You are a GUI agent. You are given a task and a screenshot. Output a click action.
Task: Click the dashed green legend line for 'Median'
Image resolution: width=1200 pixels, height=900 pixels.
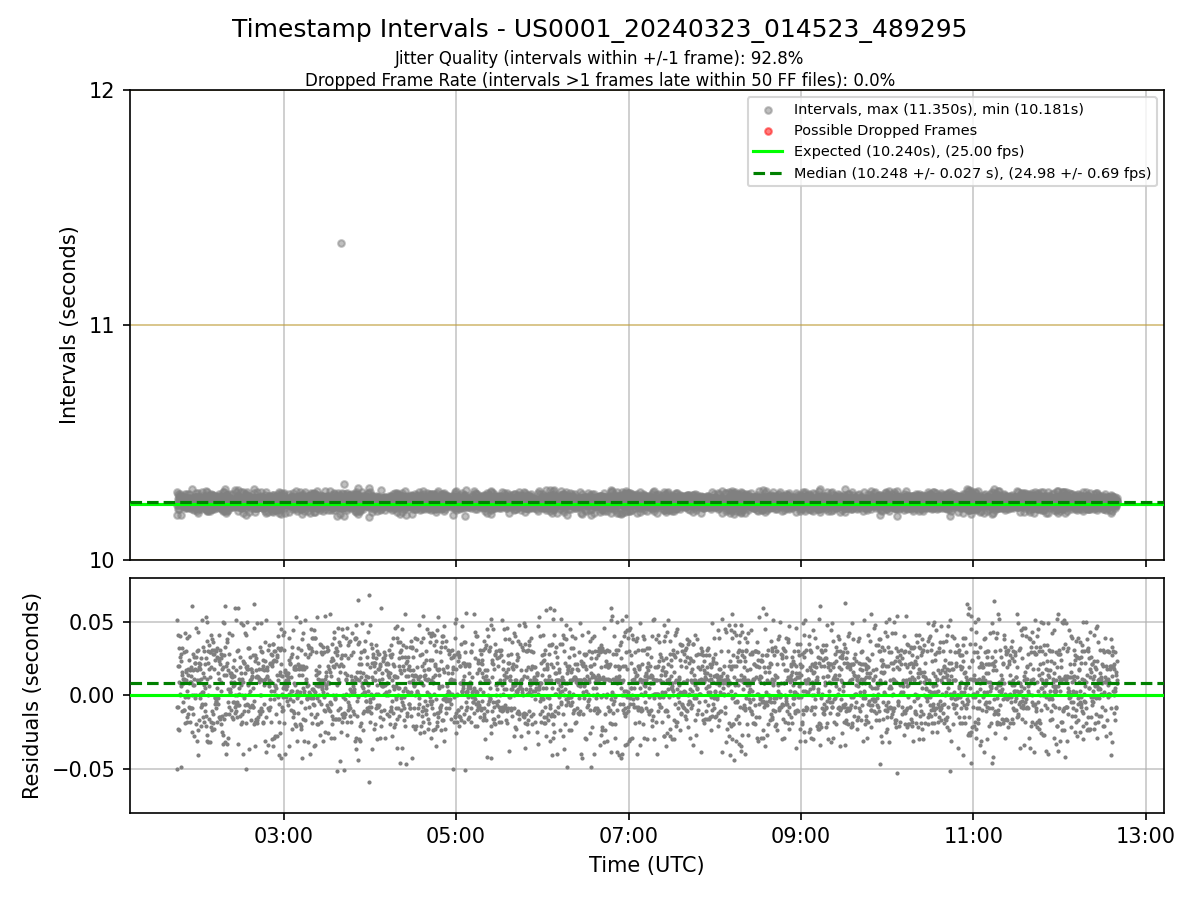pyautogui.click(x=768, y=173)
